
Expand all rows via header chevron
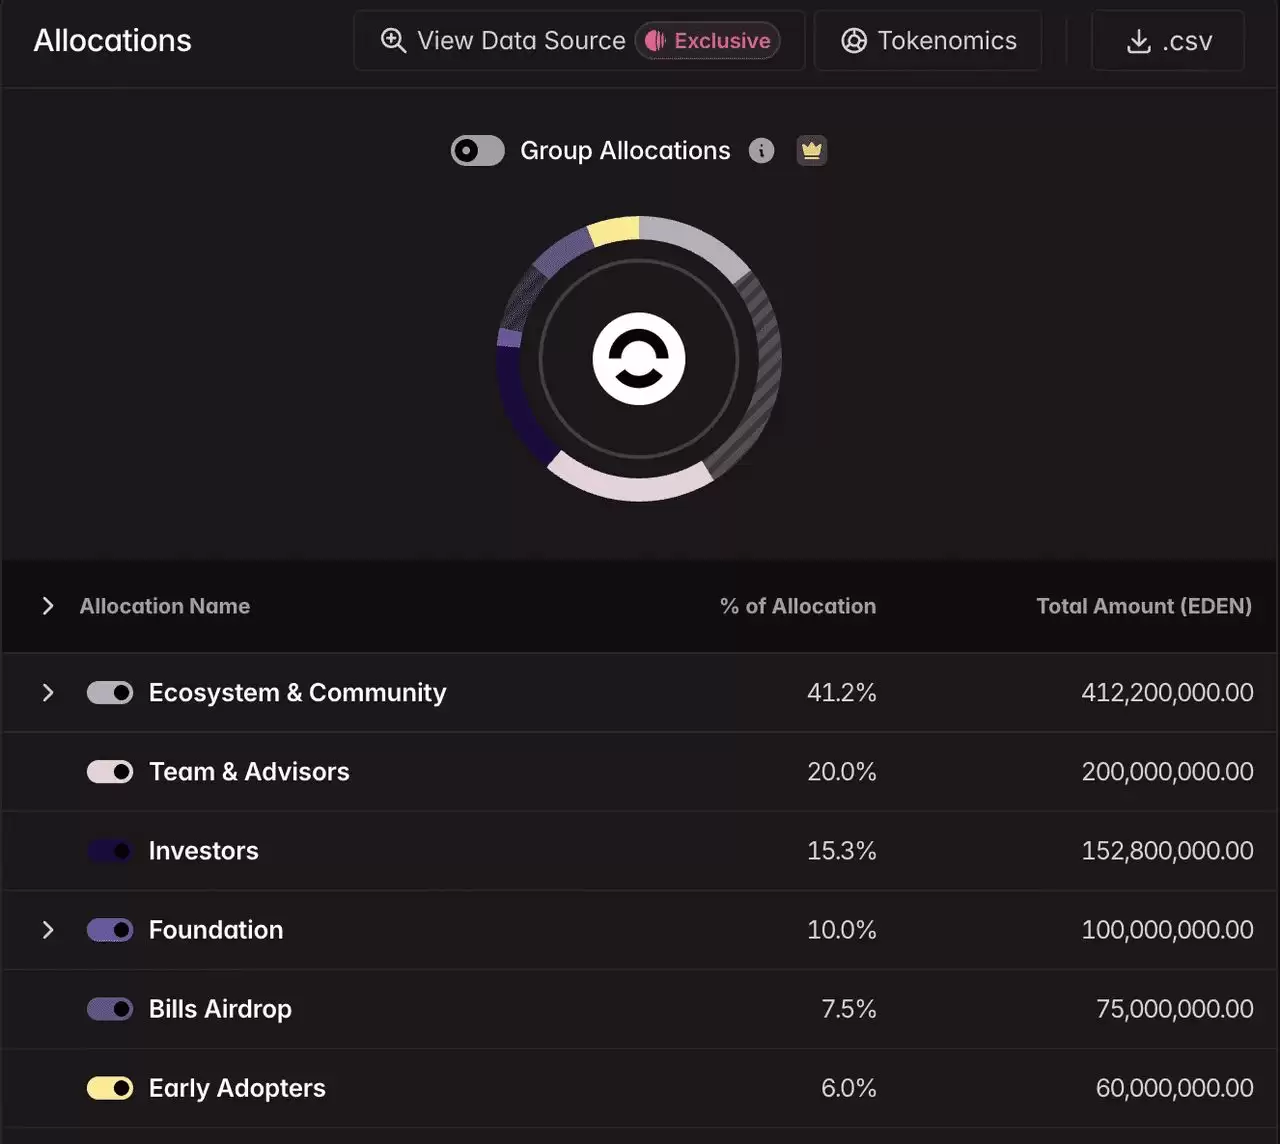click(47, 606)
